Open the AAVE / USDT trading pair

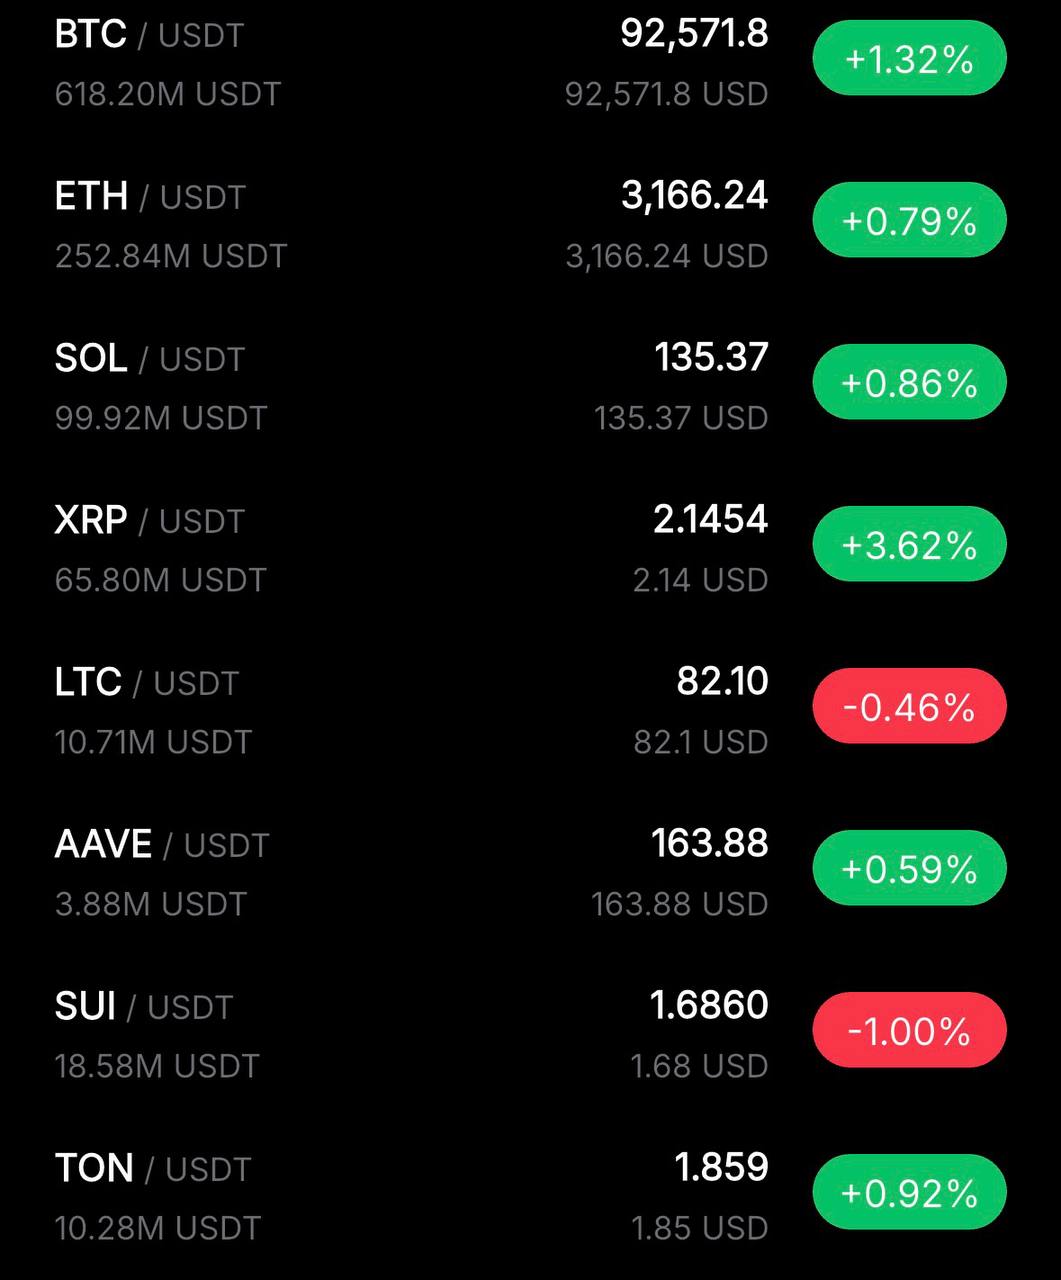pos(161,845)
